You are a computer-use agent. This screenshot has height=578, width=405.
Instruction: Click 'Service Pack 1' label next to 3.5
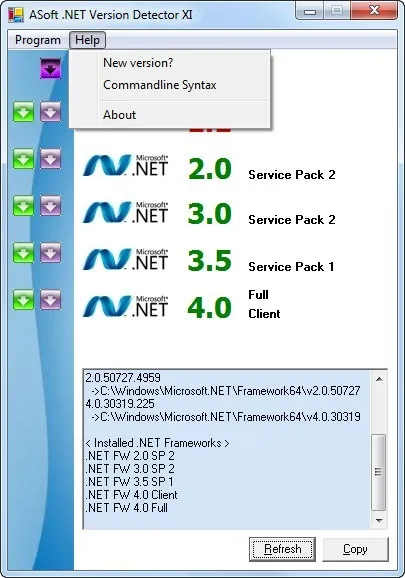[291, 267]
